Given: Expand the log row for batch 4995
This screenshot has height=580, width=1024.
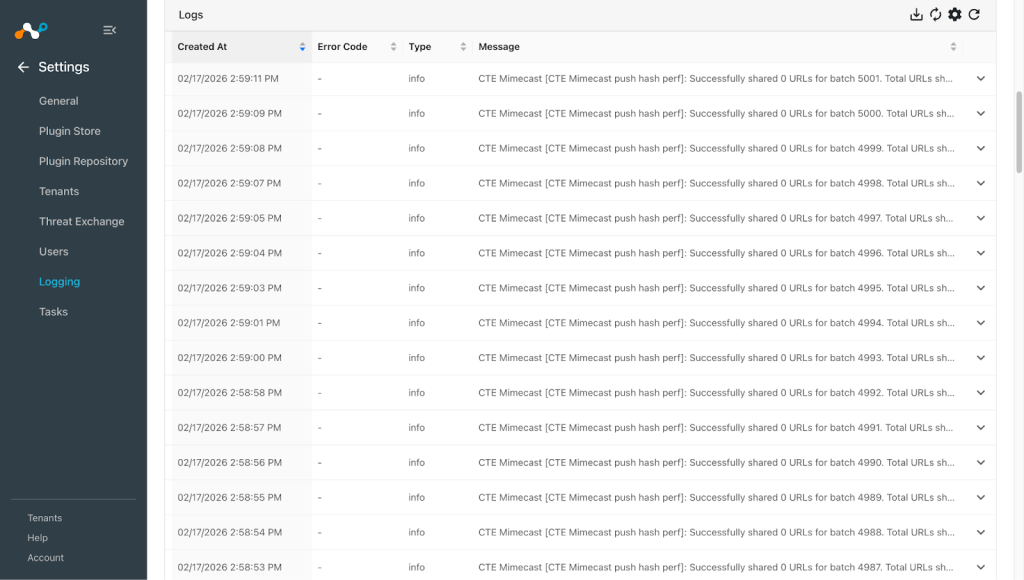Looking at the screenshot, I should (980, 288).
